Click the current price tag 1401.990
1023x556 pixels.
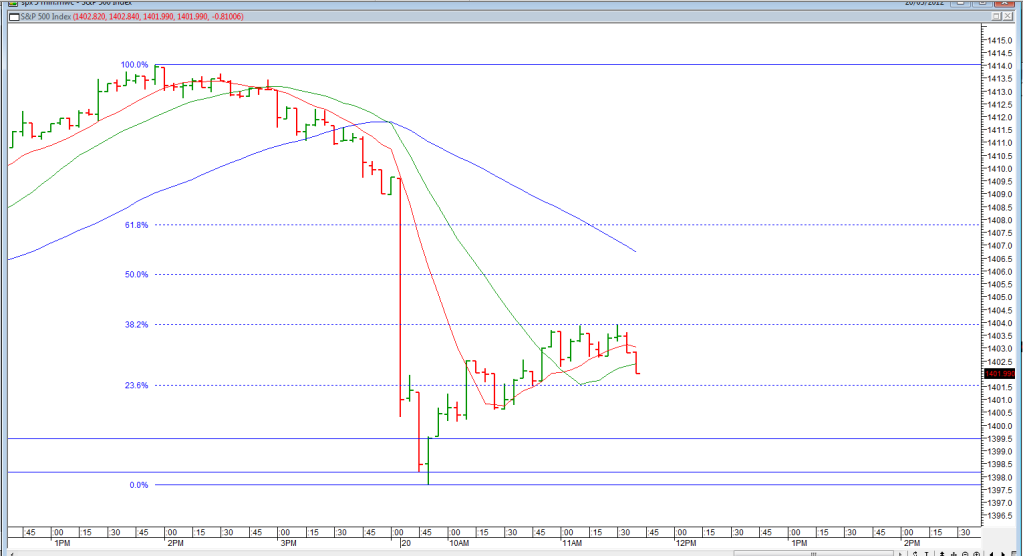[x=999, y=374]
